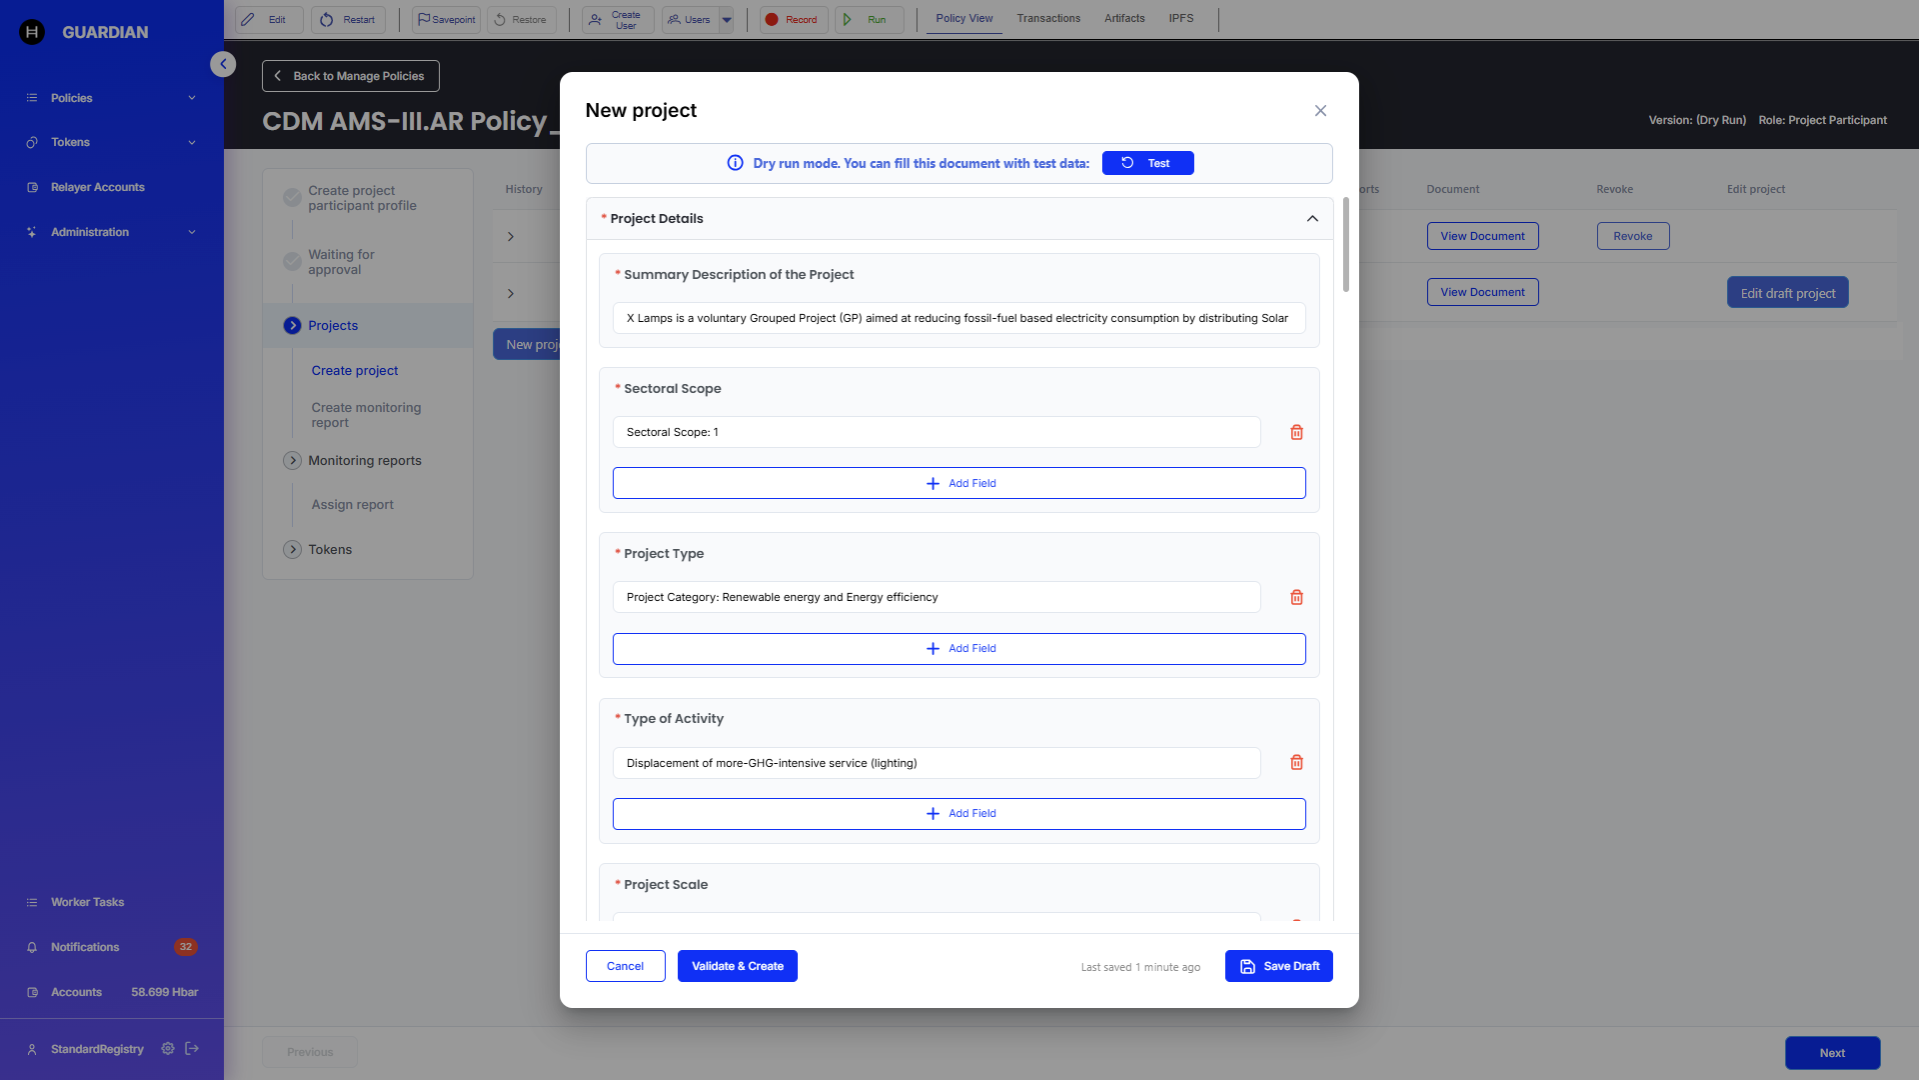Click the logout icon beside StandardRegistry
Viewport: 1919px width, 1080px height.
click(x=192, y=1048)
